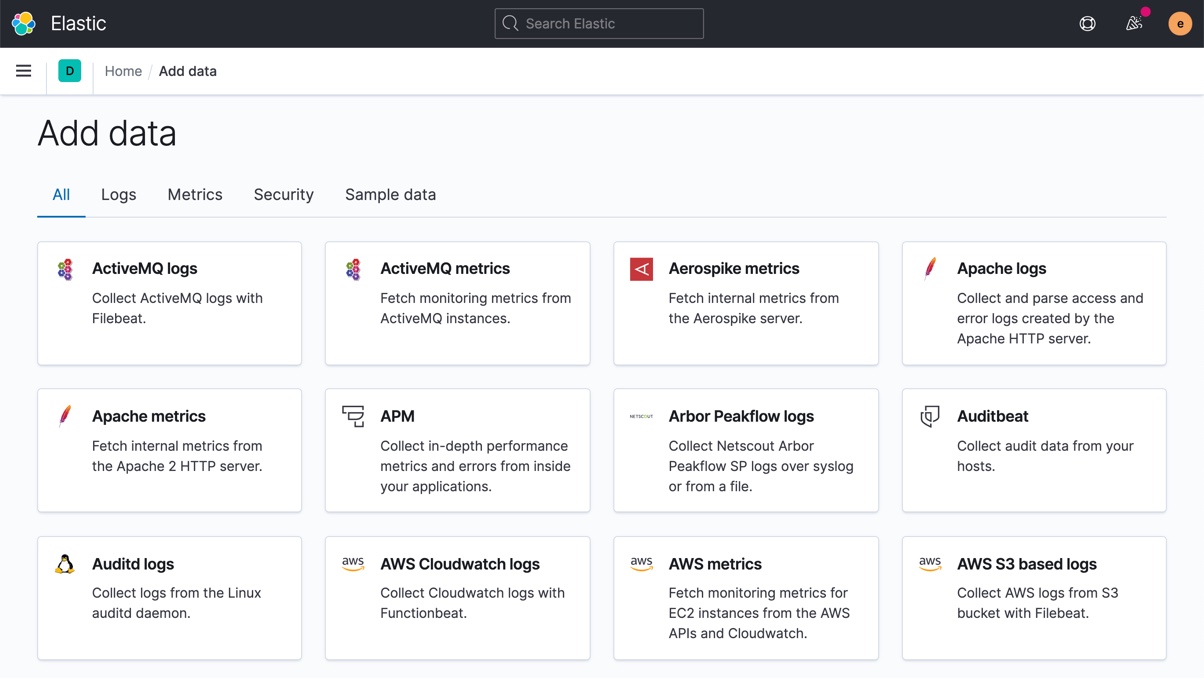
Task: Click the red Aerospike metrics icon
Action: tap(641, 269)
